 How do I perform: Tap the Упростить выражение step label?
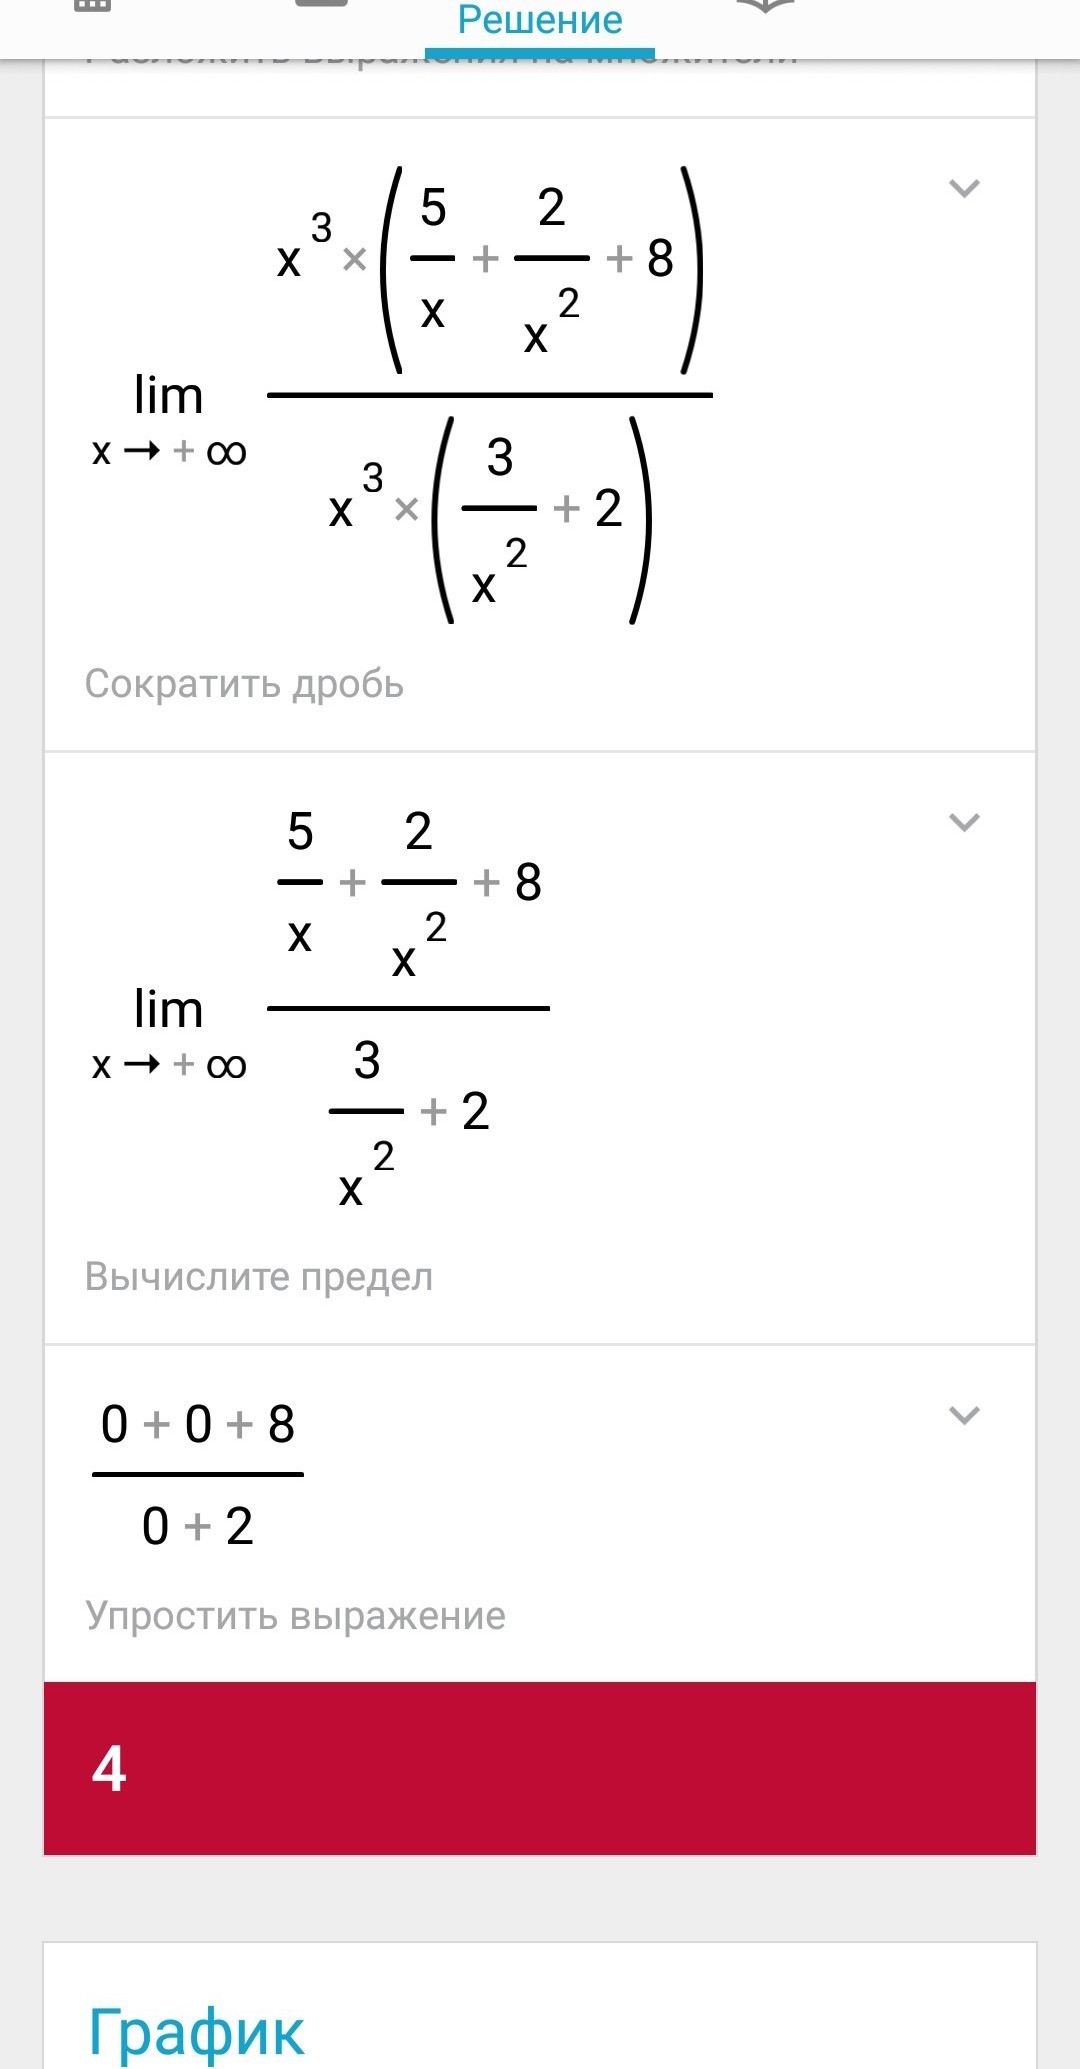pos(295,1616)
